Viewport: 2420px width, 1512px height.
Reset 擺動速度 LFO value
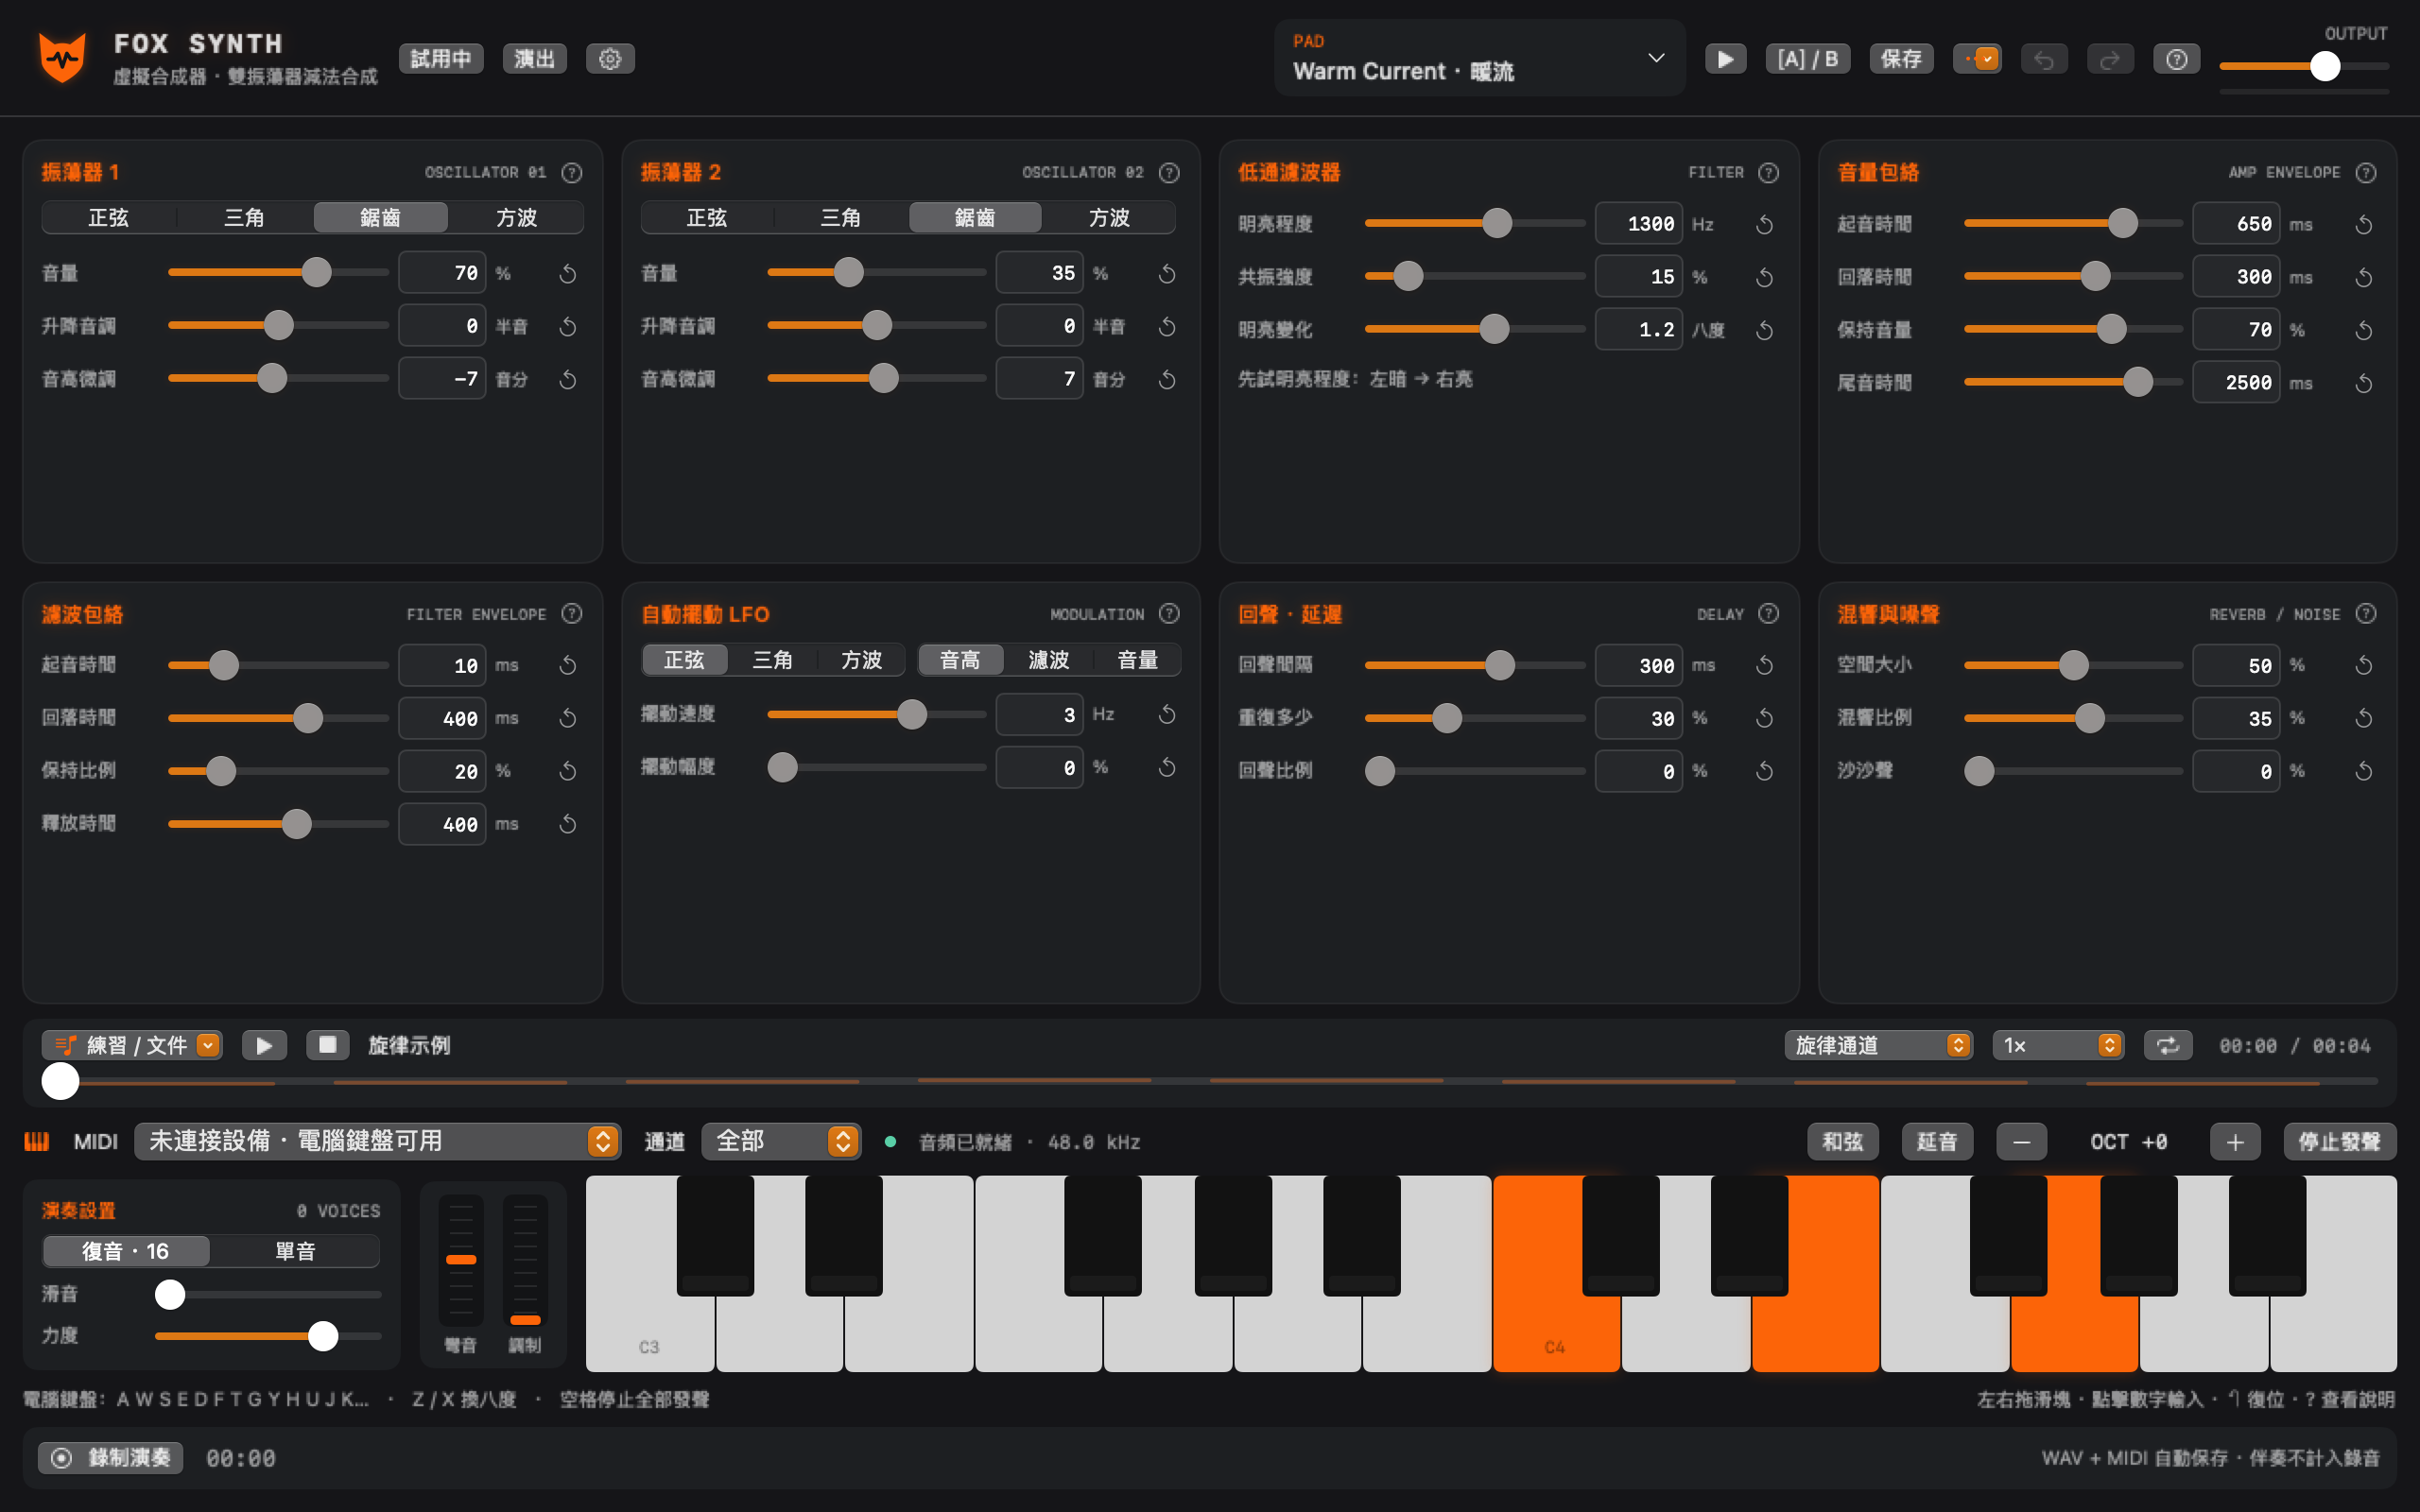coord(1166,714)
